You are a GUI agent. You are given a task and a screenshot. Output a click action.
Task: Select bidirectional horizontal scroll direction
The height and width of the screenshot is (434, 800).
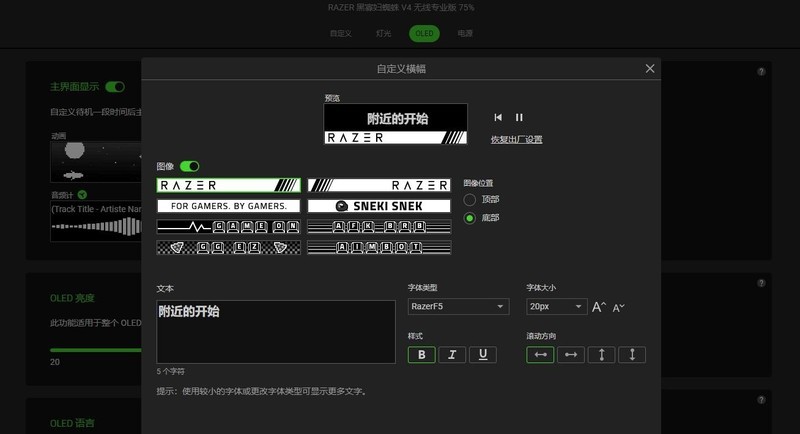[x=540, y=354]
